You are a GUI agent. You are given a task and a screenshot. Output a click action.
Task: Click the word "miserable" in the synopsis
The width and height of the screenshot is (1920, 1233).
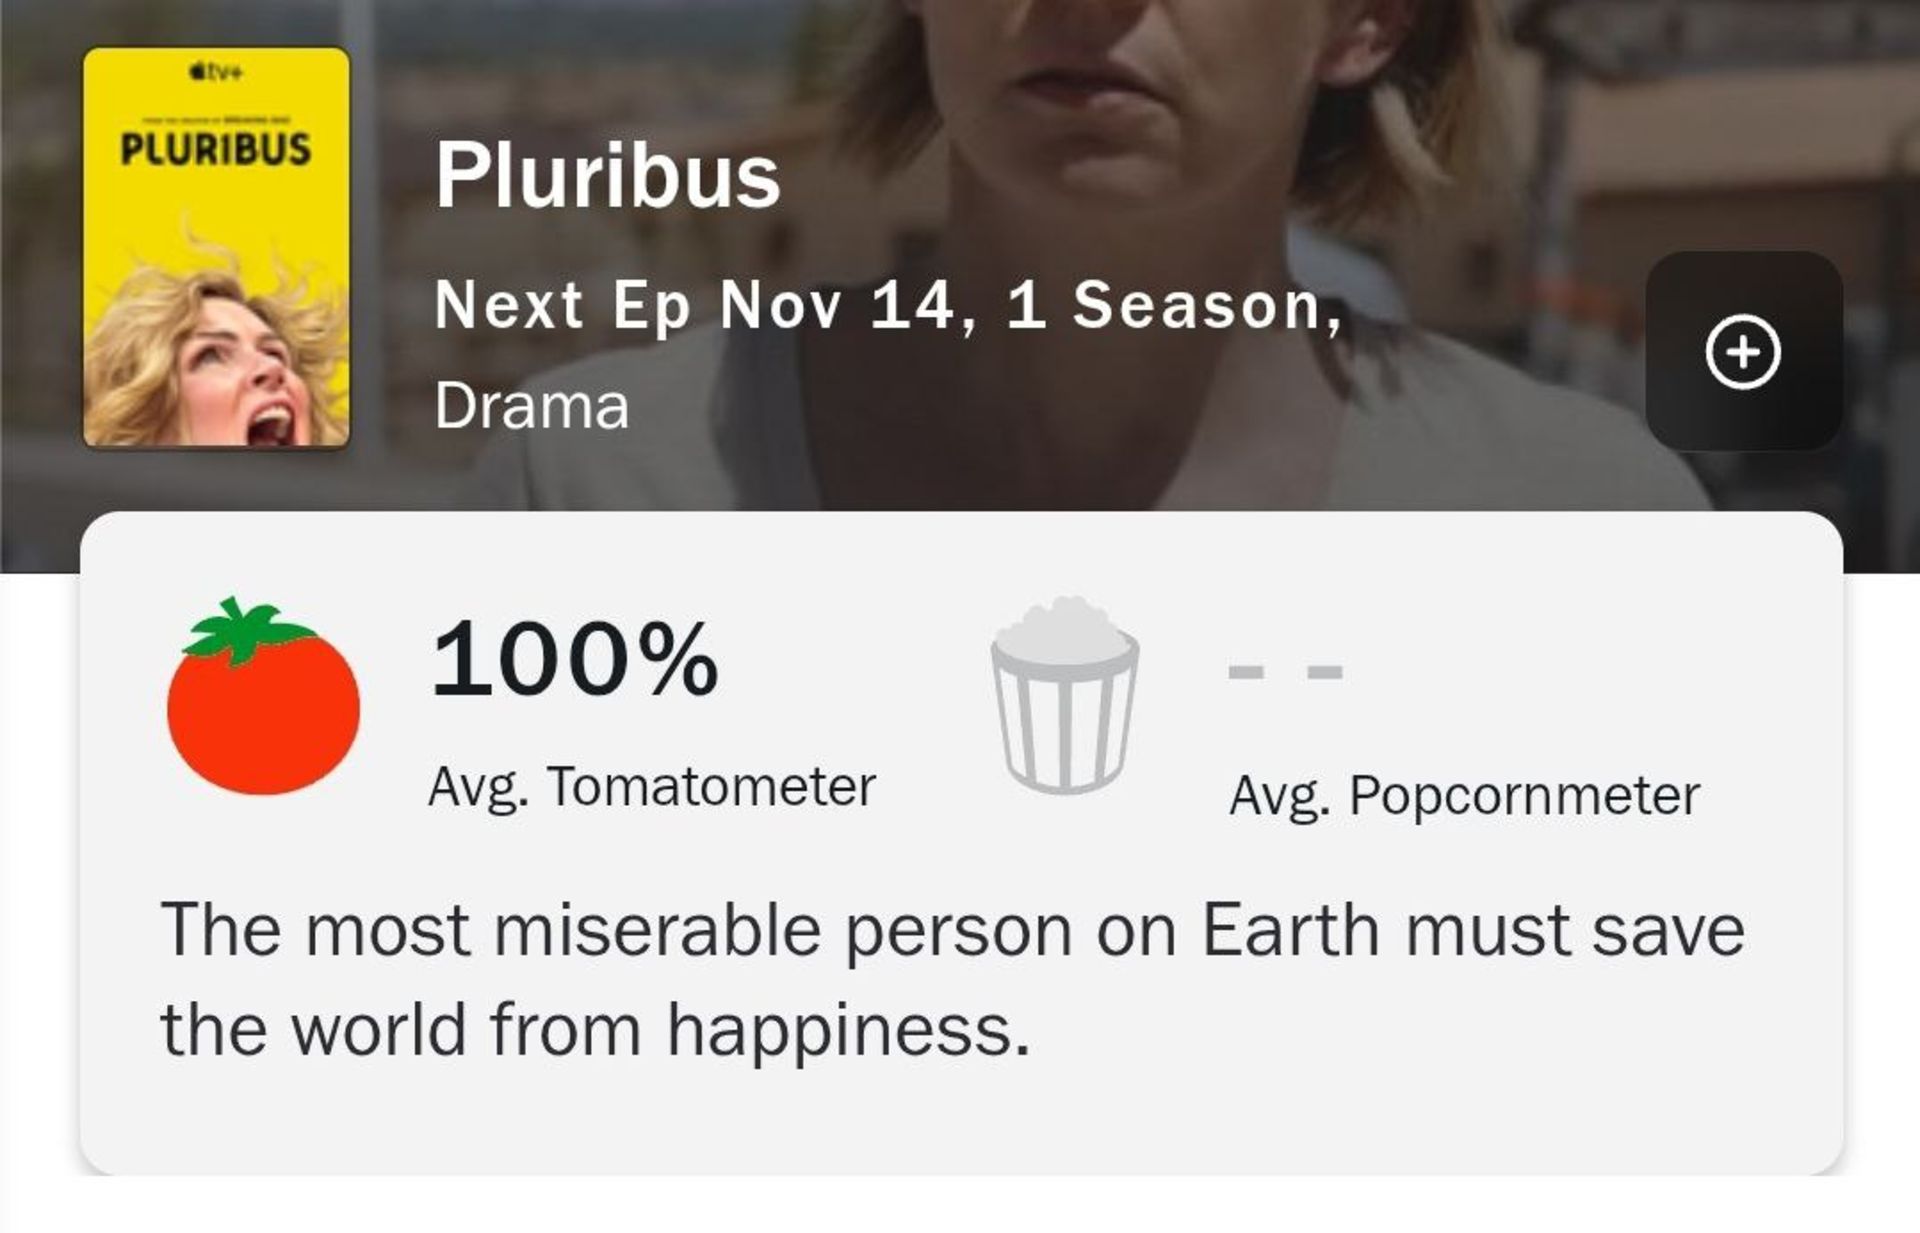[657, 931]
